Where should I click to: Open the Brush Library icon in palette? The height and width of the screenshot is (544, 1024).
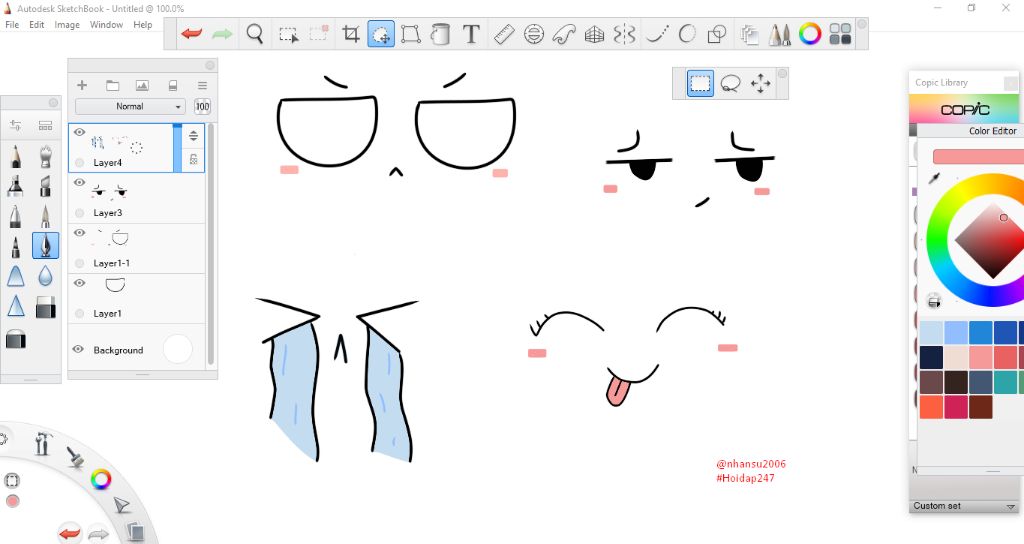click(45, 125)
